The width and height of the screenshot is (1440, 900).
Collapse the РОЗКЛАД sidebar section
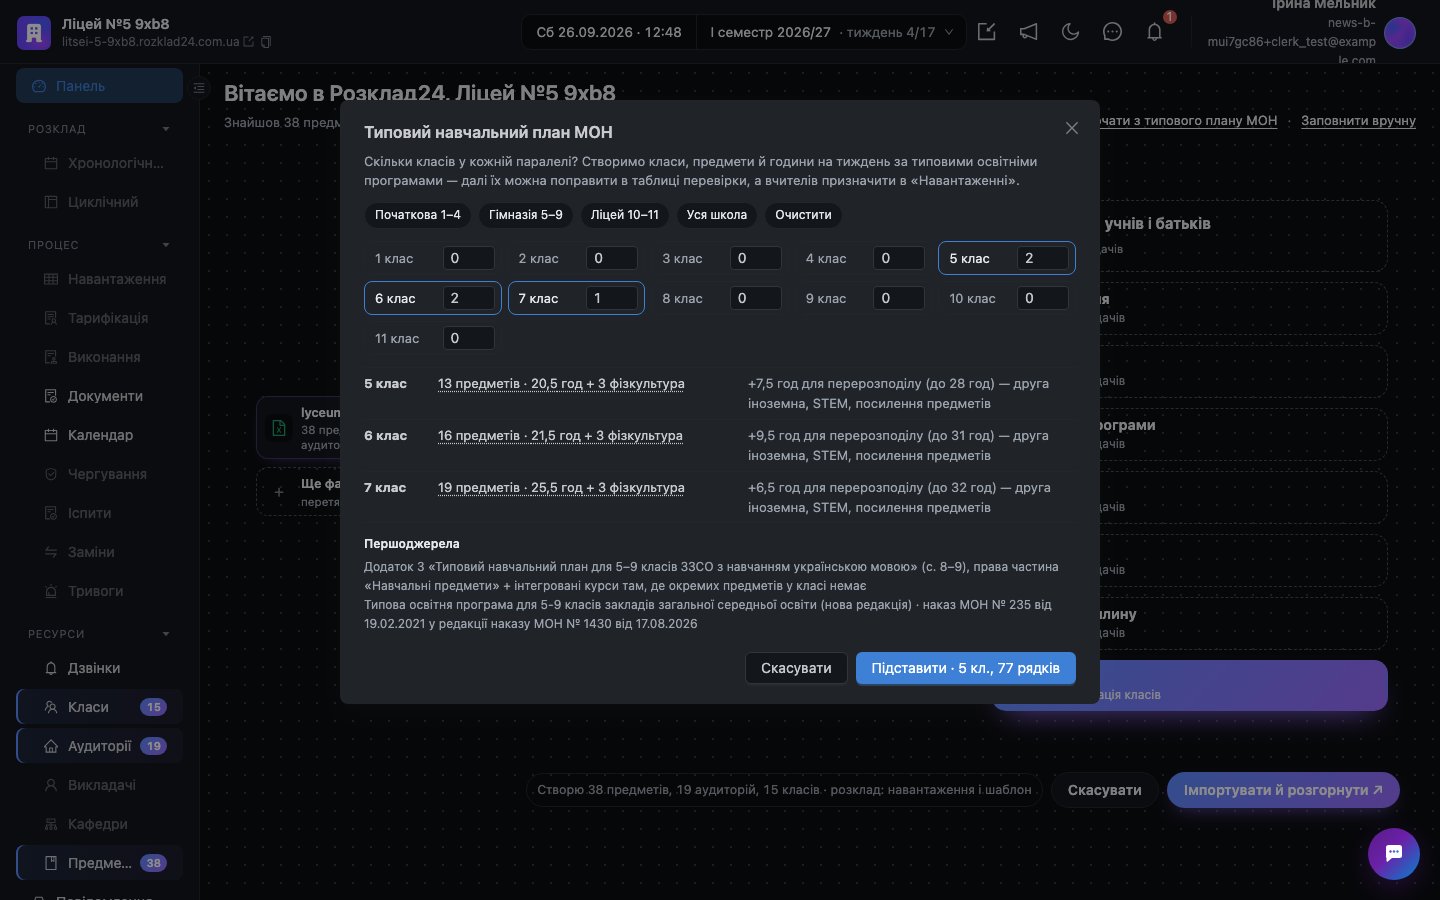tap(166, 129)
